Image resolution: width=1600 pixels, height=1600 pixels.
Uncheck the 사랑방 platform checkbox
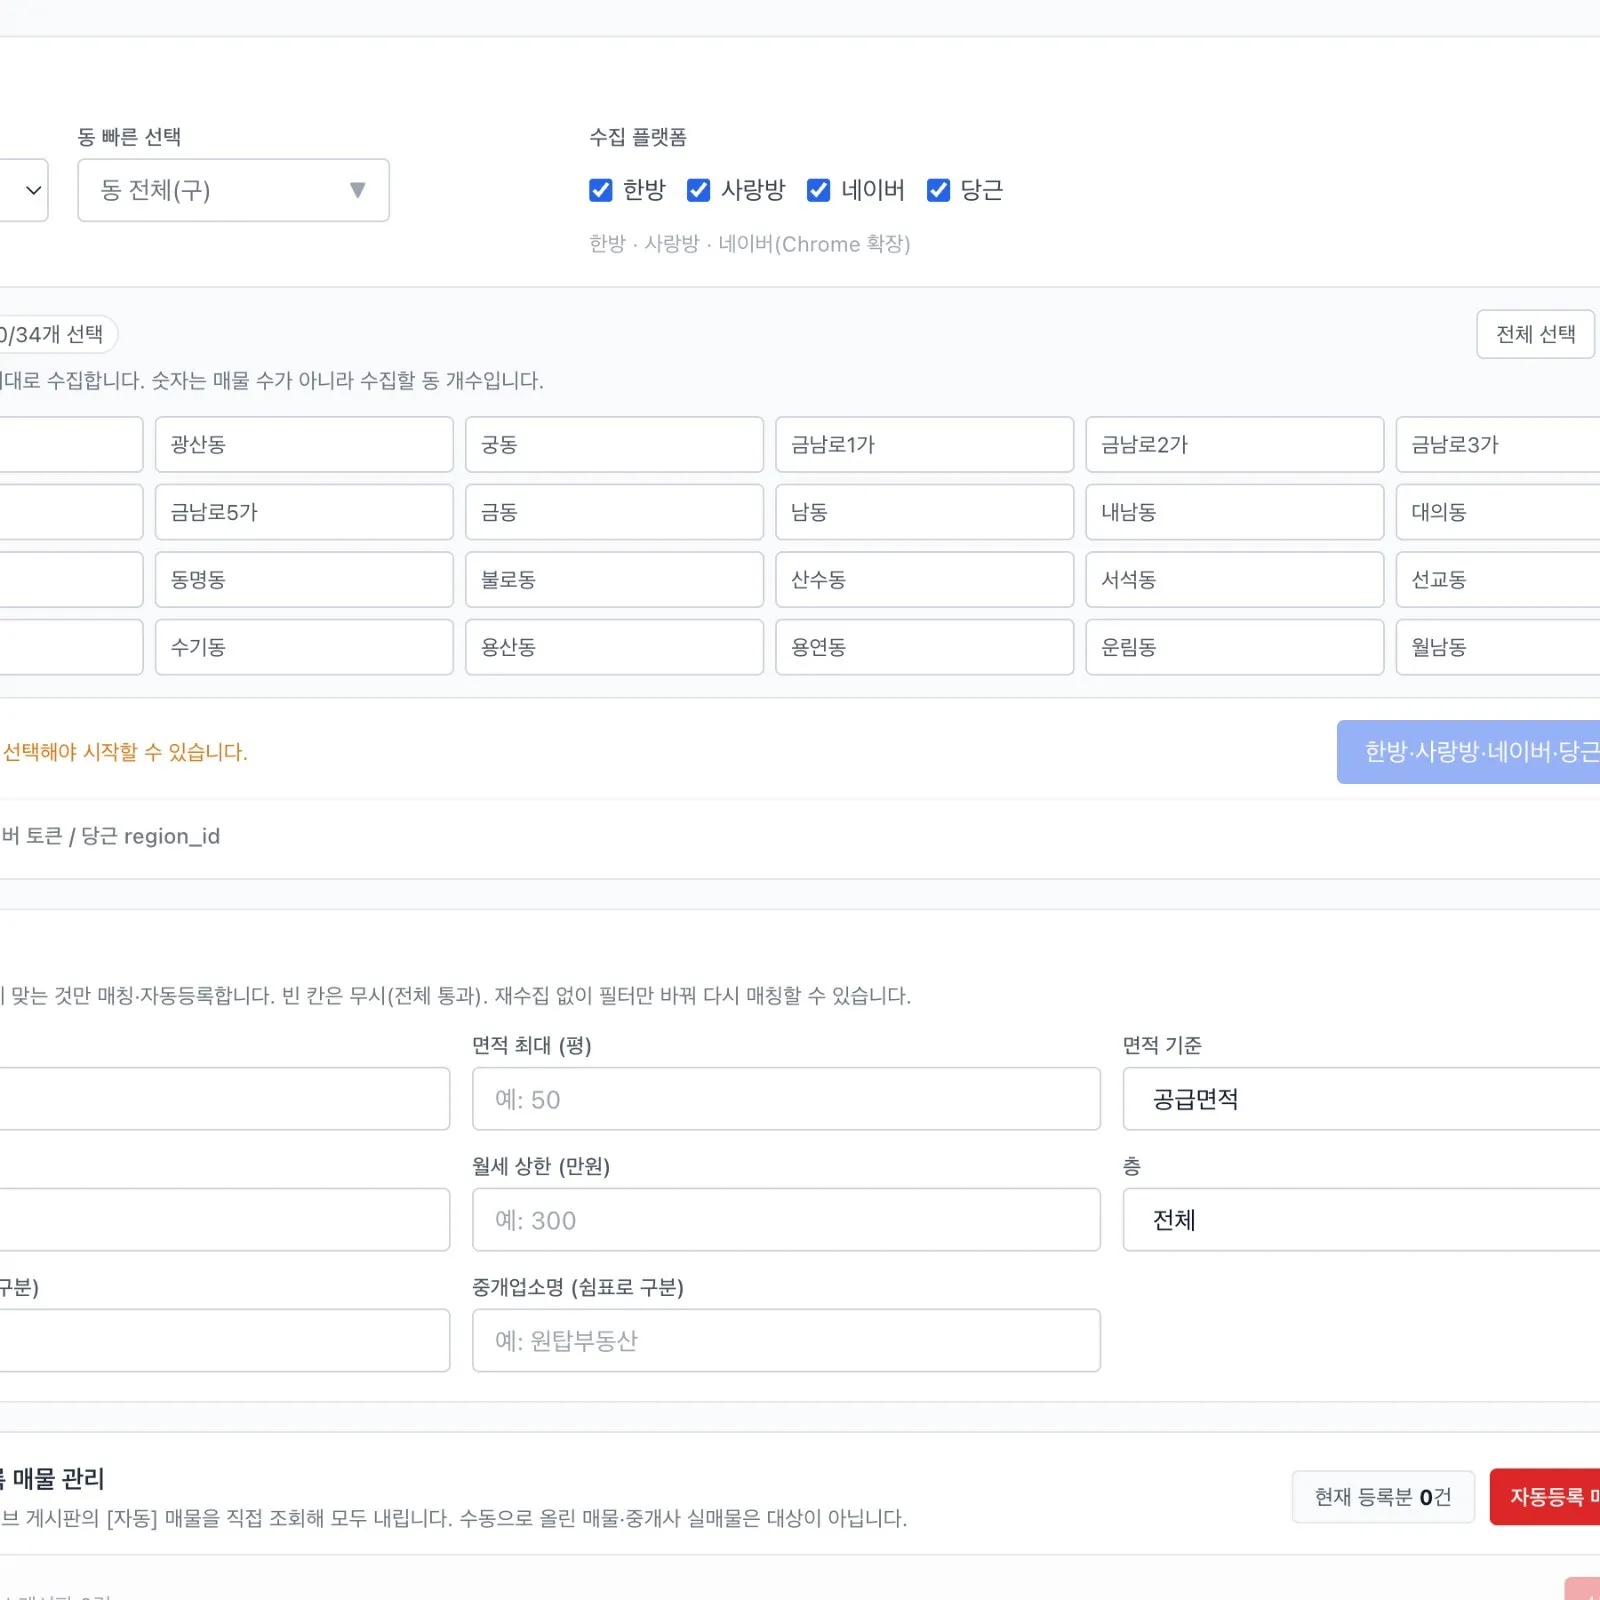click(x=698, y=190)
